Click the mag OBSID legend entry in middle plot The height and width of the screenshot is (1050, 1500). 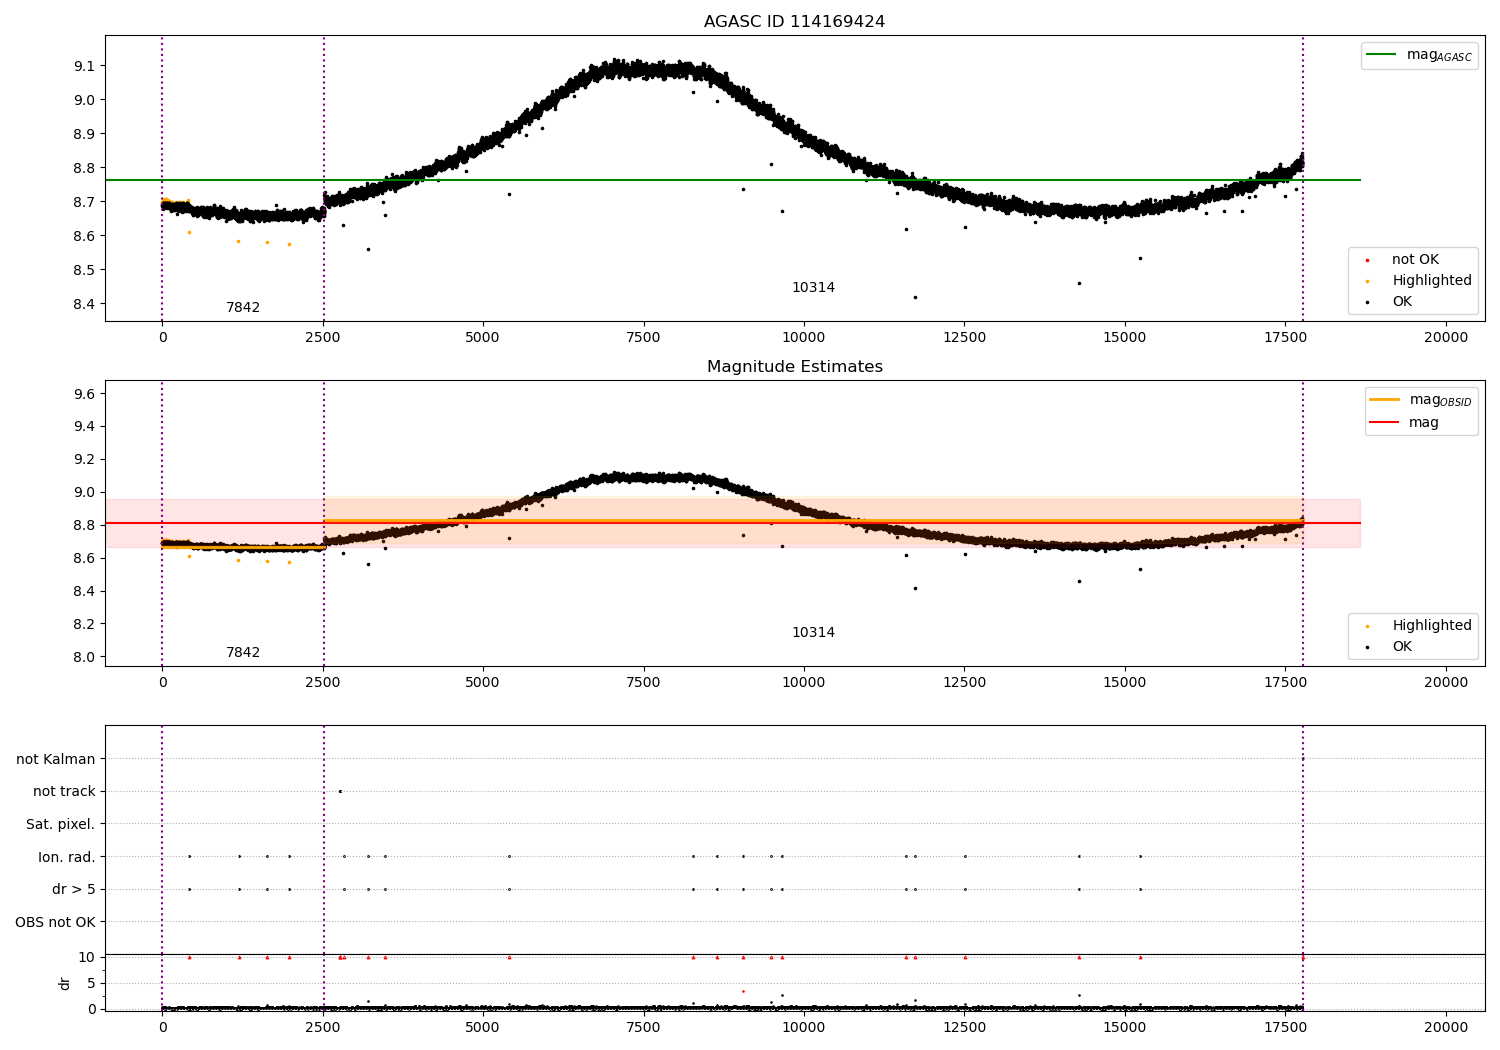1421,400
